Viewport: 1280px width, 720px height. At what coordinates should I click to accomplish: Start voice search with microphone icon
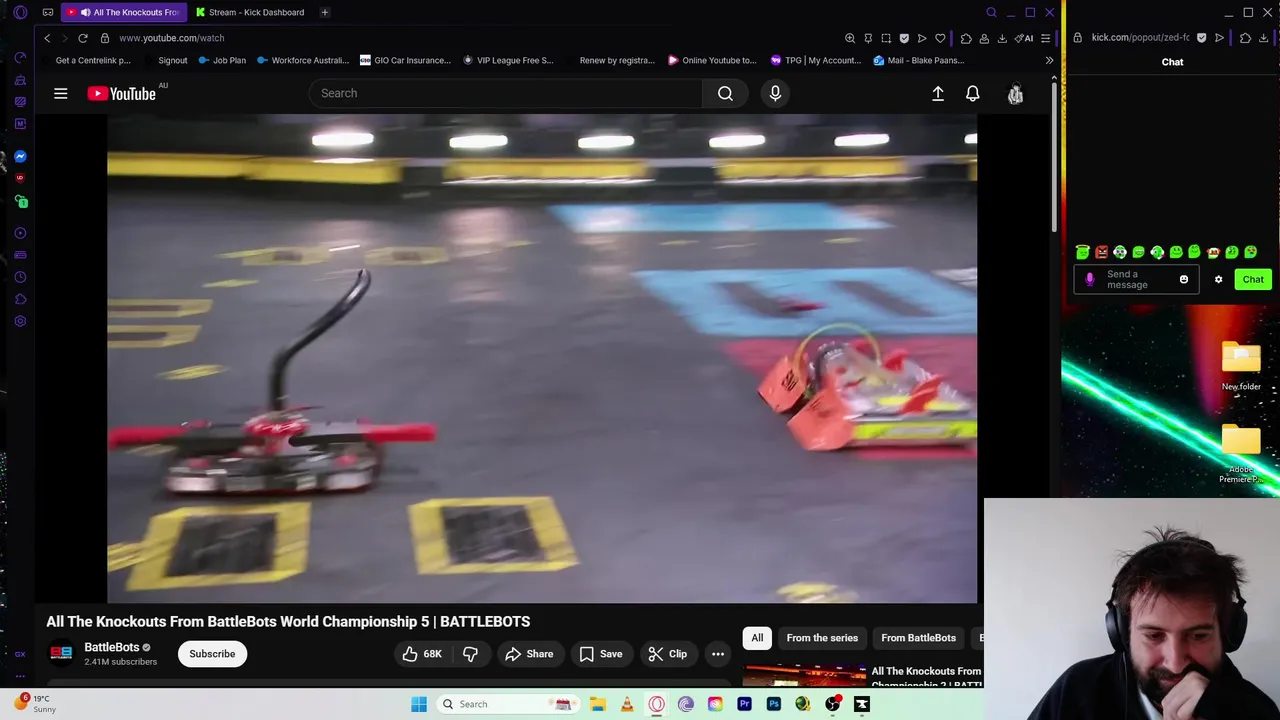coord(775,93)
